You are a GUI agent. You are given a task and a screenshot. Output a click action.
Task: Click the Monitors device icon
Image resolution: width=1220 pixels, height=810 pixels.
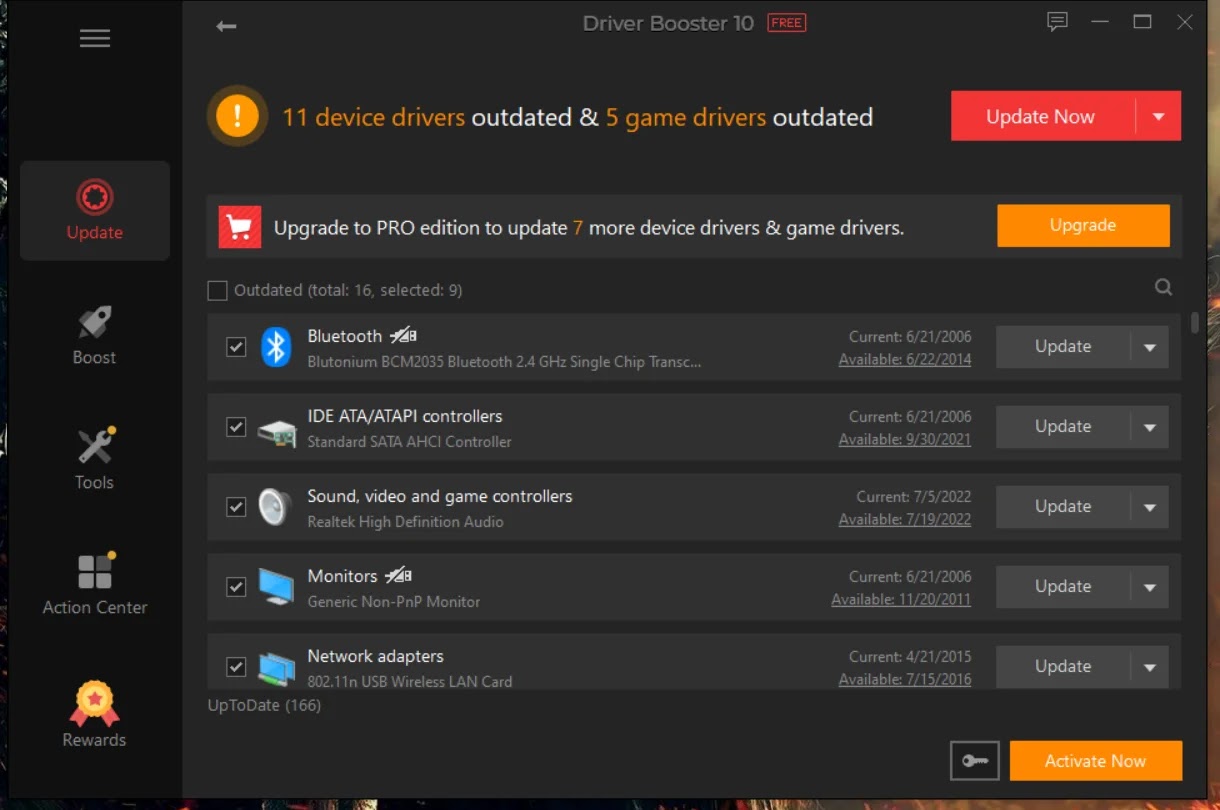coord(275,587)
